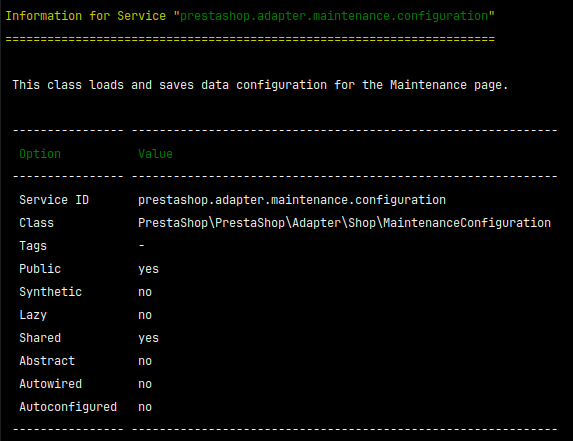The image size is (573, 441).
Task: Click the 'Synthetic' option label
Action: [50, 292]
